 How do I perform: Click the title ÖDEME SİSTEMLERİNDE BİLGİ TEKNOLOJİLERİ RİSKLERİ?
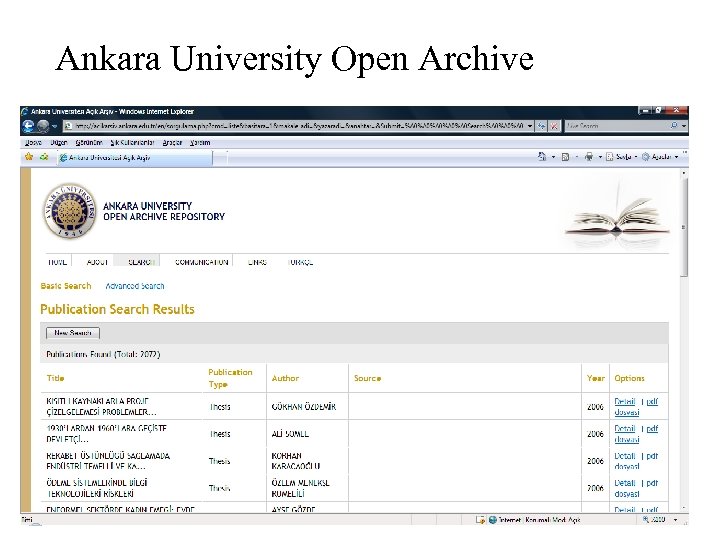pyautogui.click(x=97, y=488)
